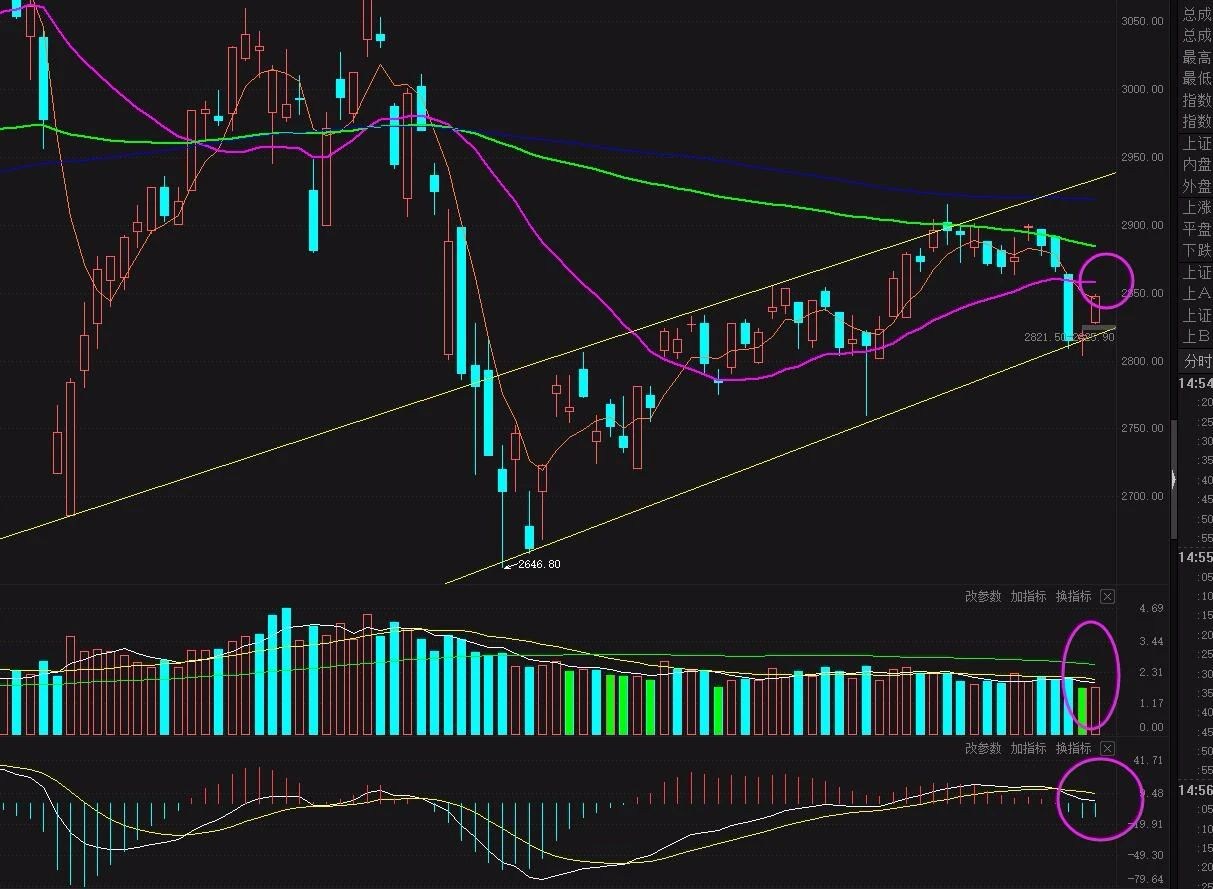The width and height of the screenshot is (1213, 889).
Task: Click 换指标 in the volume panel
Action: pyautogui.click(x=1074, y=597)
